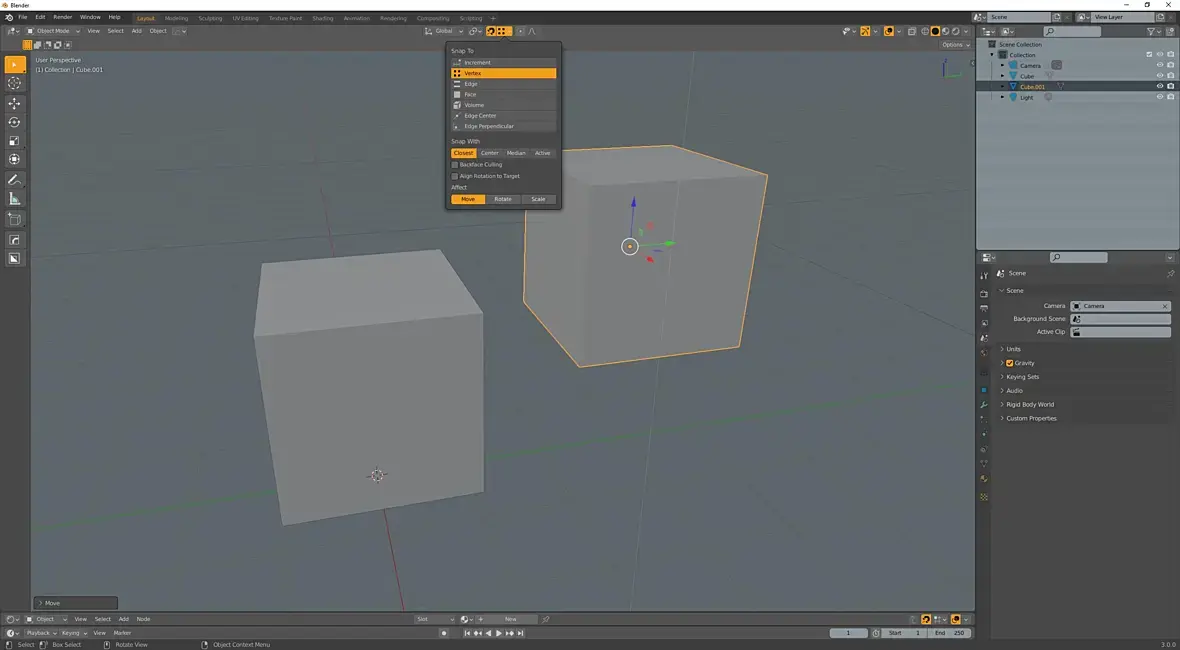Select the Rotate tool in the left toolbar

point(14,122)
